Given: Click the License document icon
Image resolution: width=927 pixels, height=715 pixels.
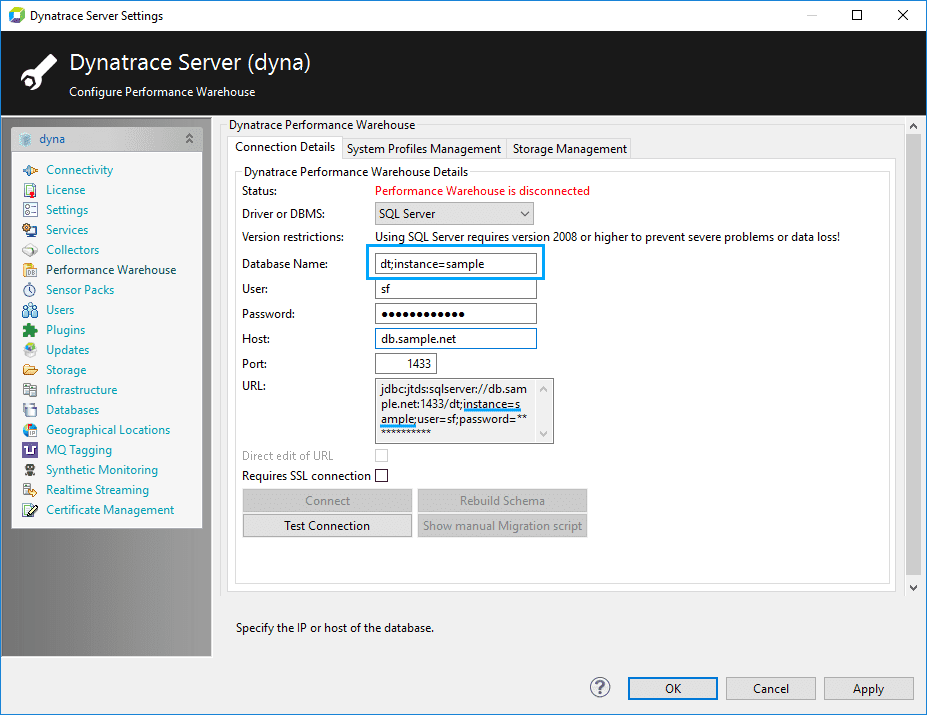Looking at the screenshot, I should 30,190.
